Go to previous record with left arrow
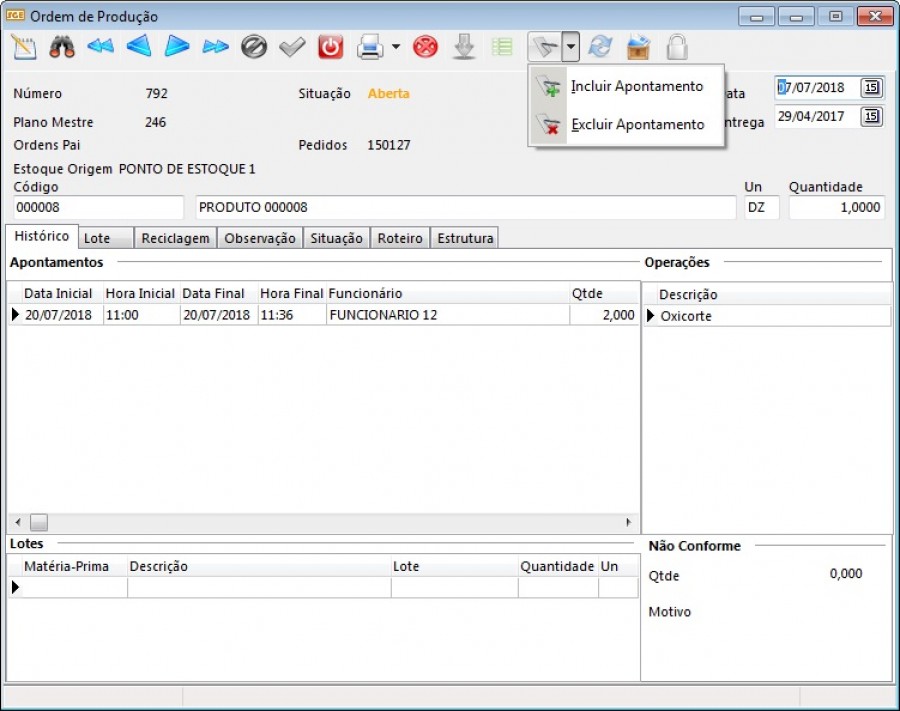This screenshot has height=711, width=900. 139,46
